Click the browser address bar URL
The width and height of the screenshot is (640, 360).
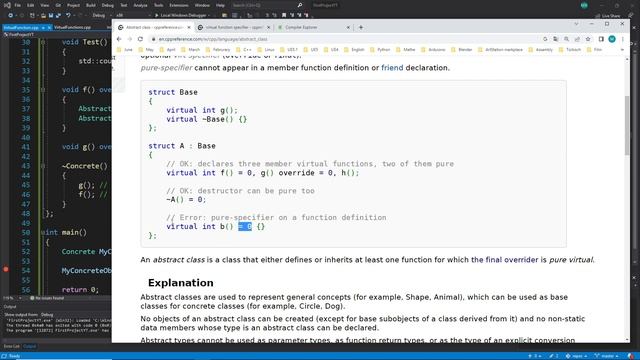pyautogui.click(x=213, y=39)
